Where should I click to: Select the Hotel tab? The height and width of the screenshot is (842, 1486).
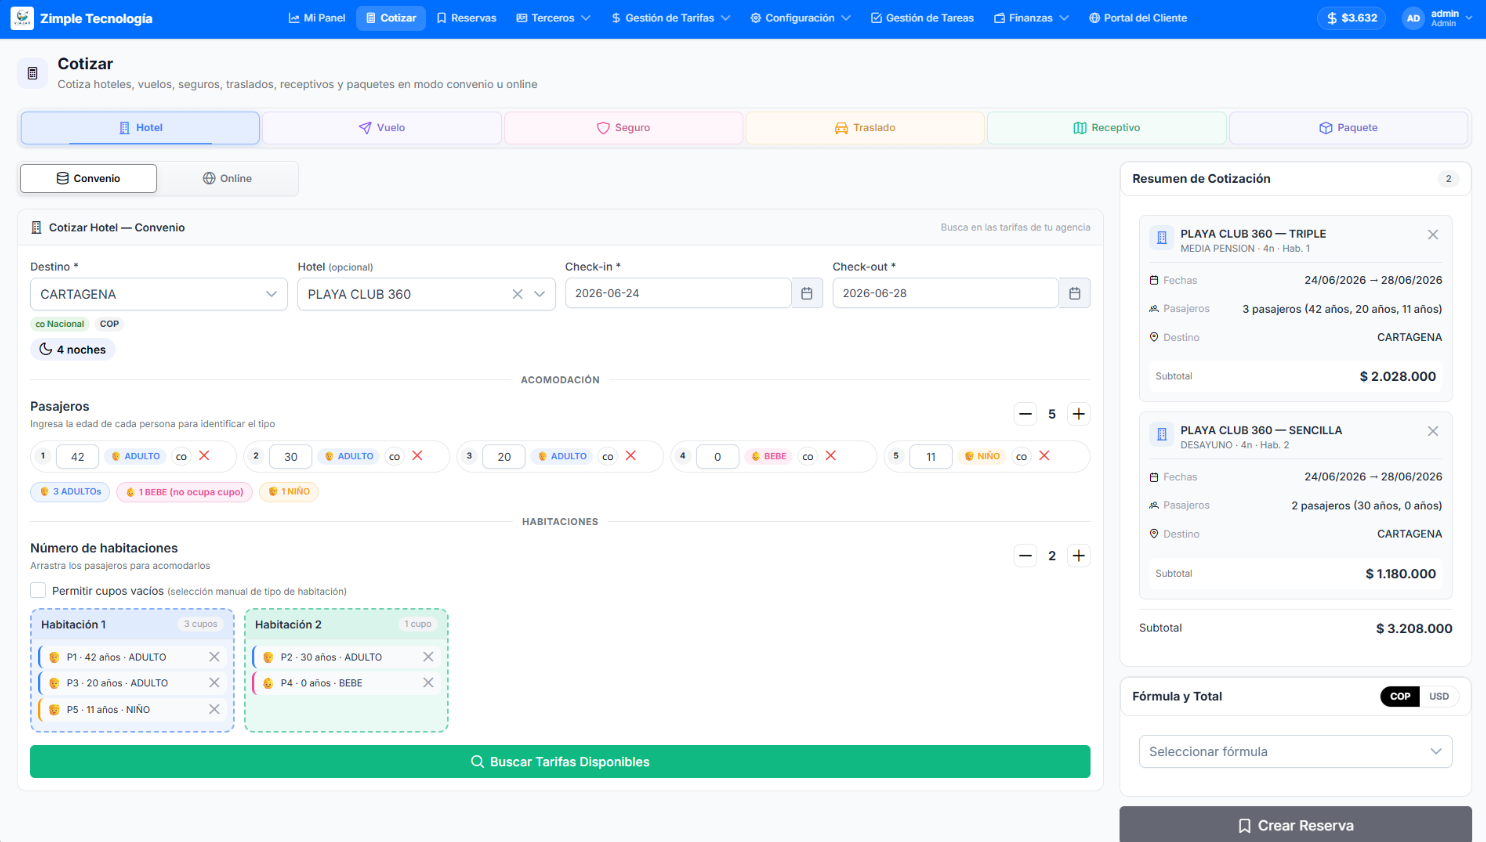point(140,128)
